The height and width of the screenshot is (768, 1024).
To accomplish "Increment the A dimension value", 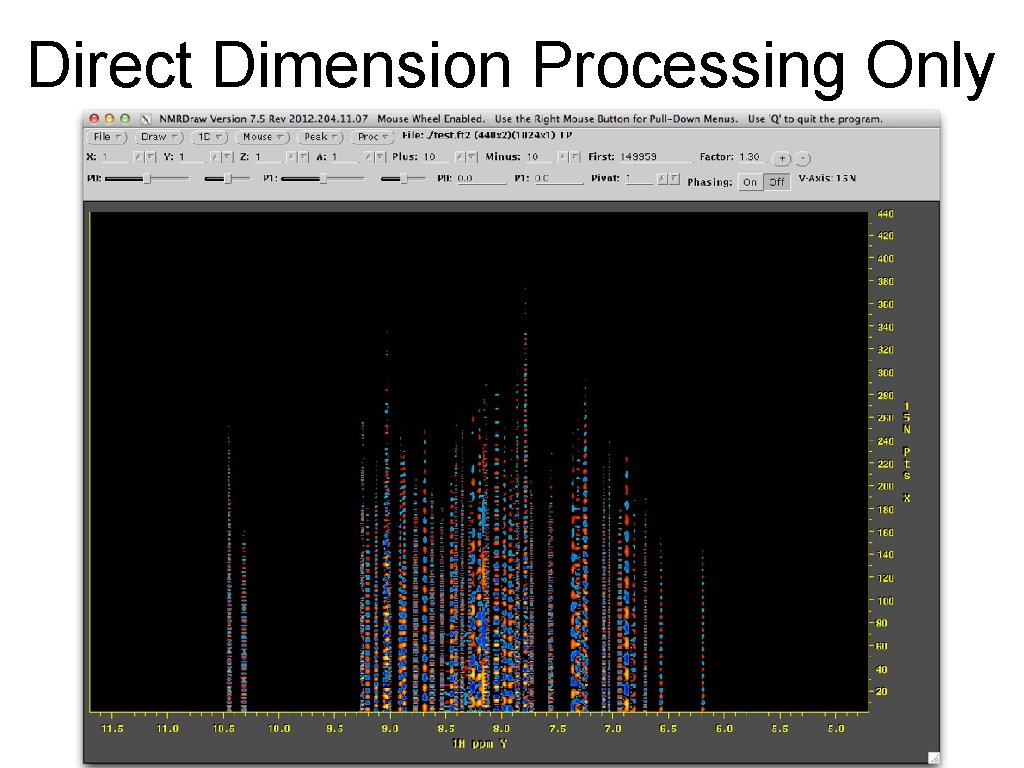I will (368, 158).
